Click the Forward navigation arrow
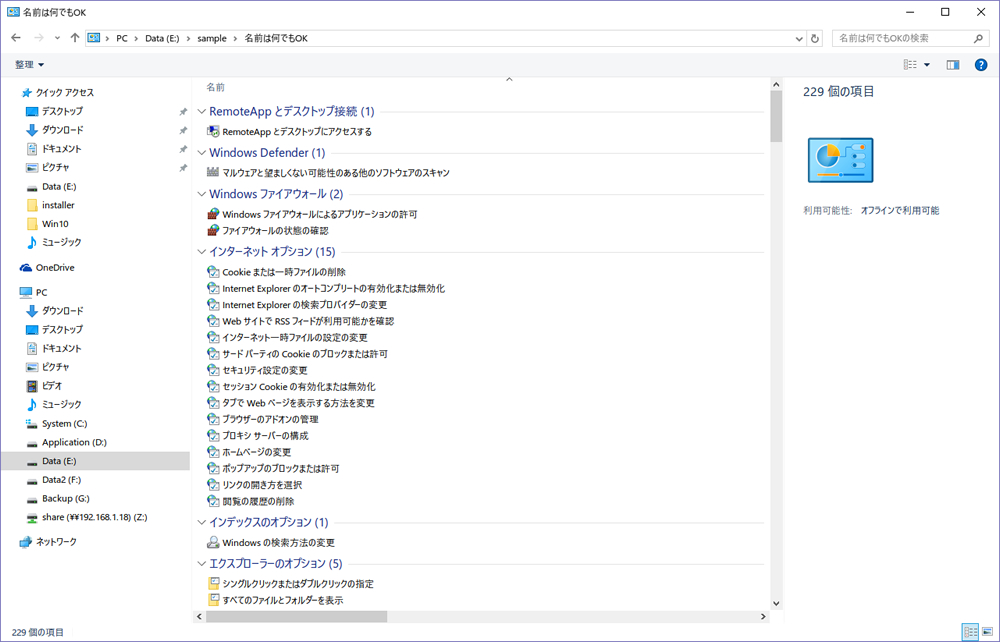The width and height of the screenshot is (1000, 642). (38, 38)
